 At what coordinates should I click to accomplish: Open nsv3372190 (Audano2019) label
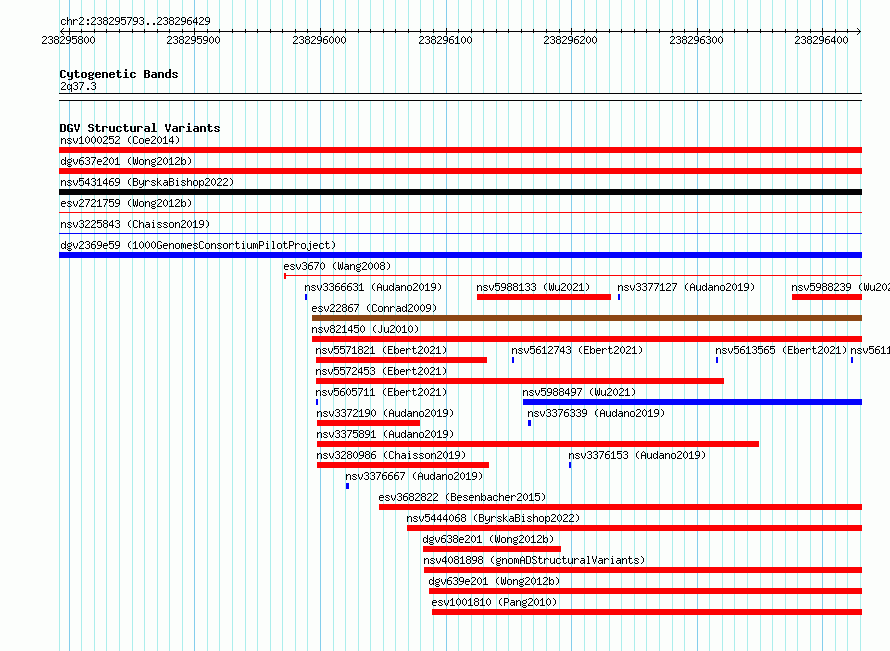point(385,413)
